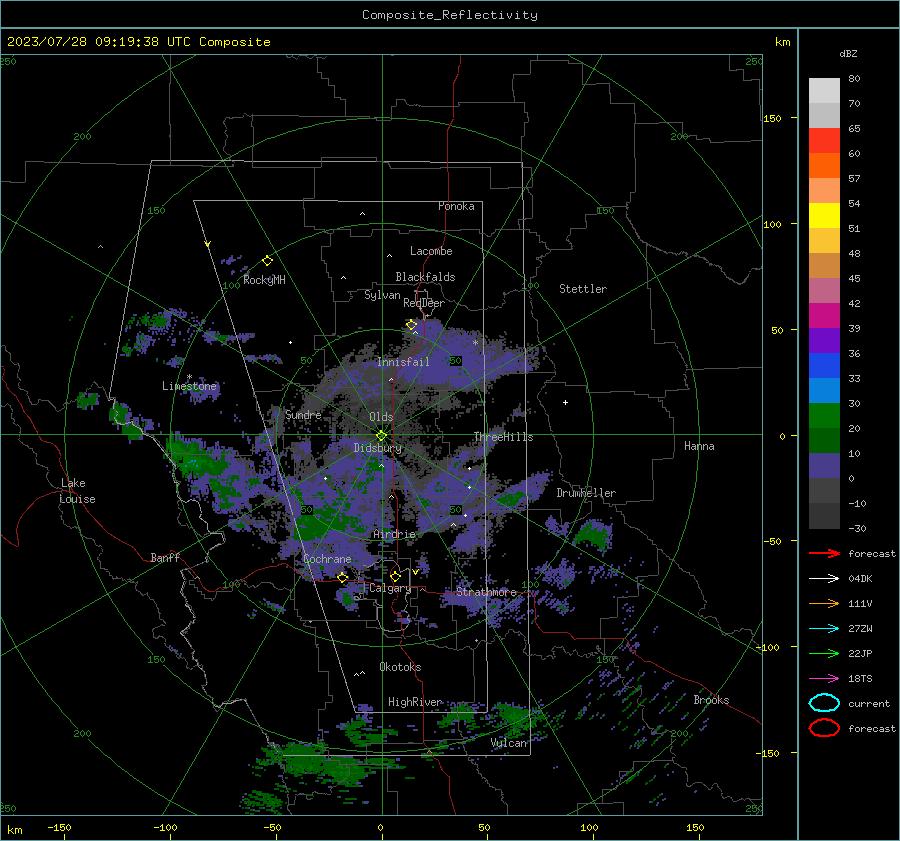Click the Stettler city label
Image resolution: width=900 pixels, height=841 pixels.
tap(583, 289)
